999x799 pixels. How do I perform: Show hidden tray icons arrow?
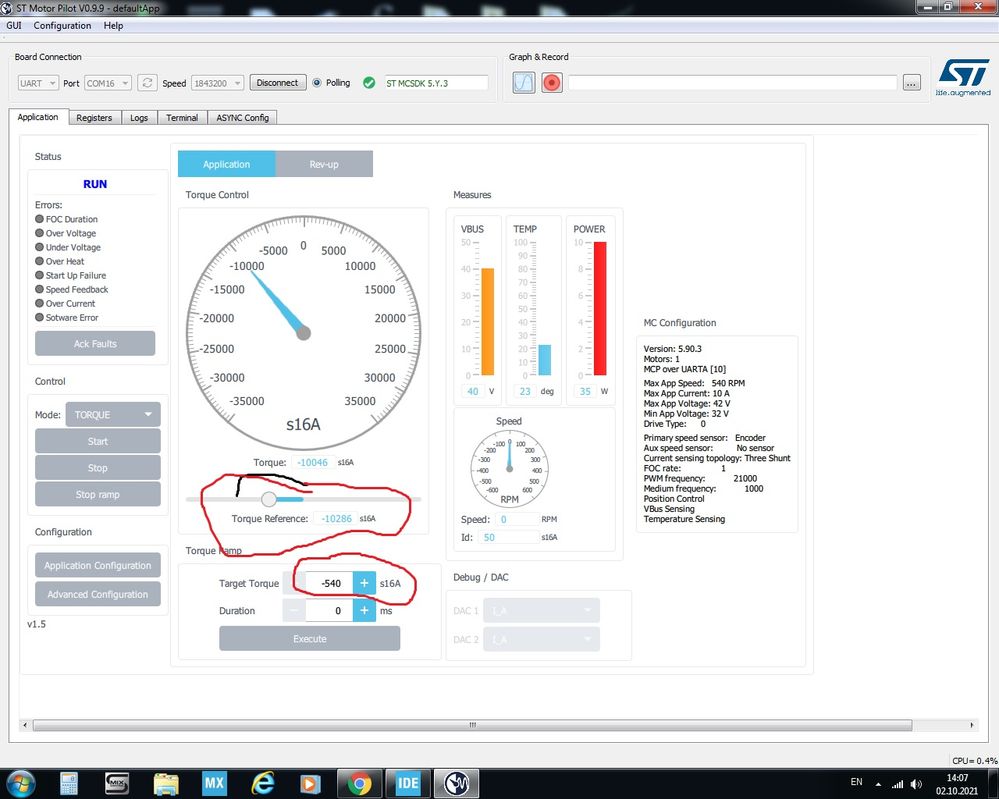tap(878, 784)
